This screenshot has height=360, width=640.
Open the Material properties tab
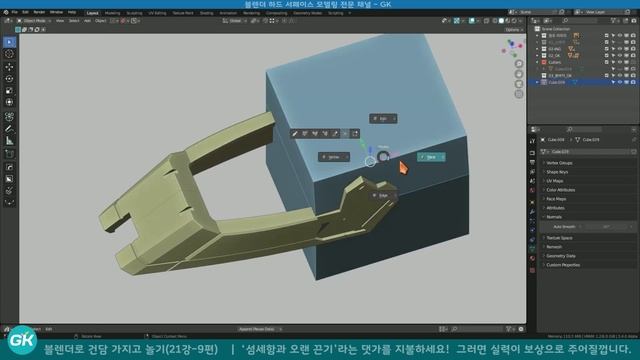click(x=532, y=258)
